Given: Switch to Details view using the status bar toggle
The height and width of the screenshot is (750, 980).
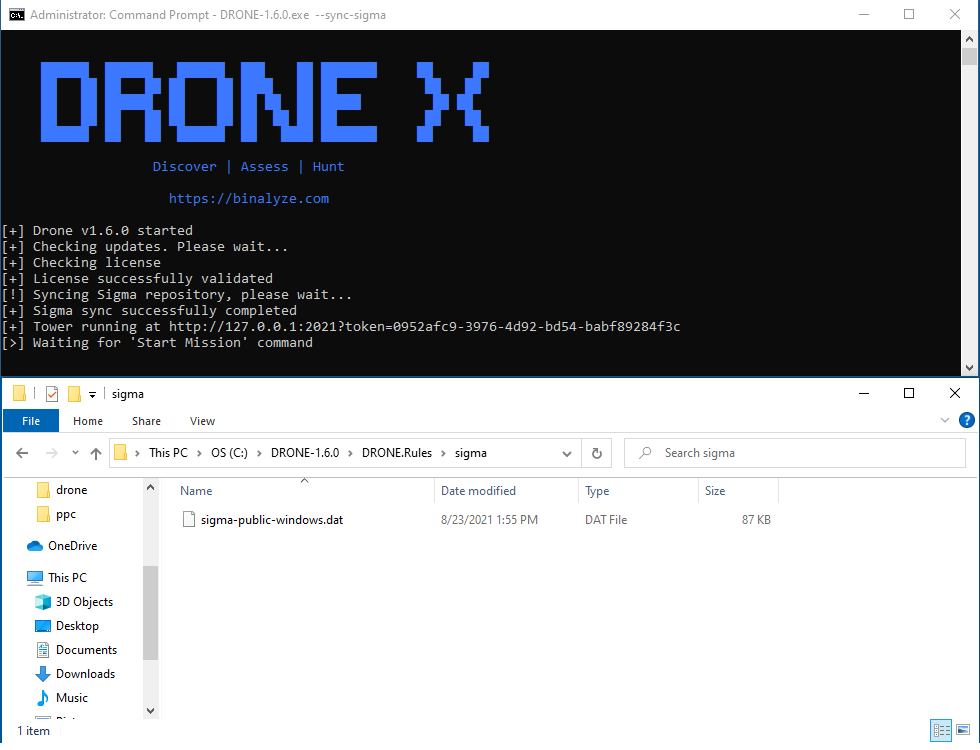Looking at the screenshot, I should point(941,730).
